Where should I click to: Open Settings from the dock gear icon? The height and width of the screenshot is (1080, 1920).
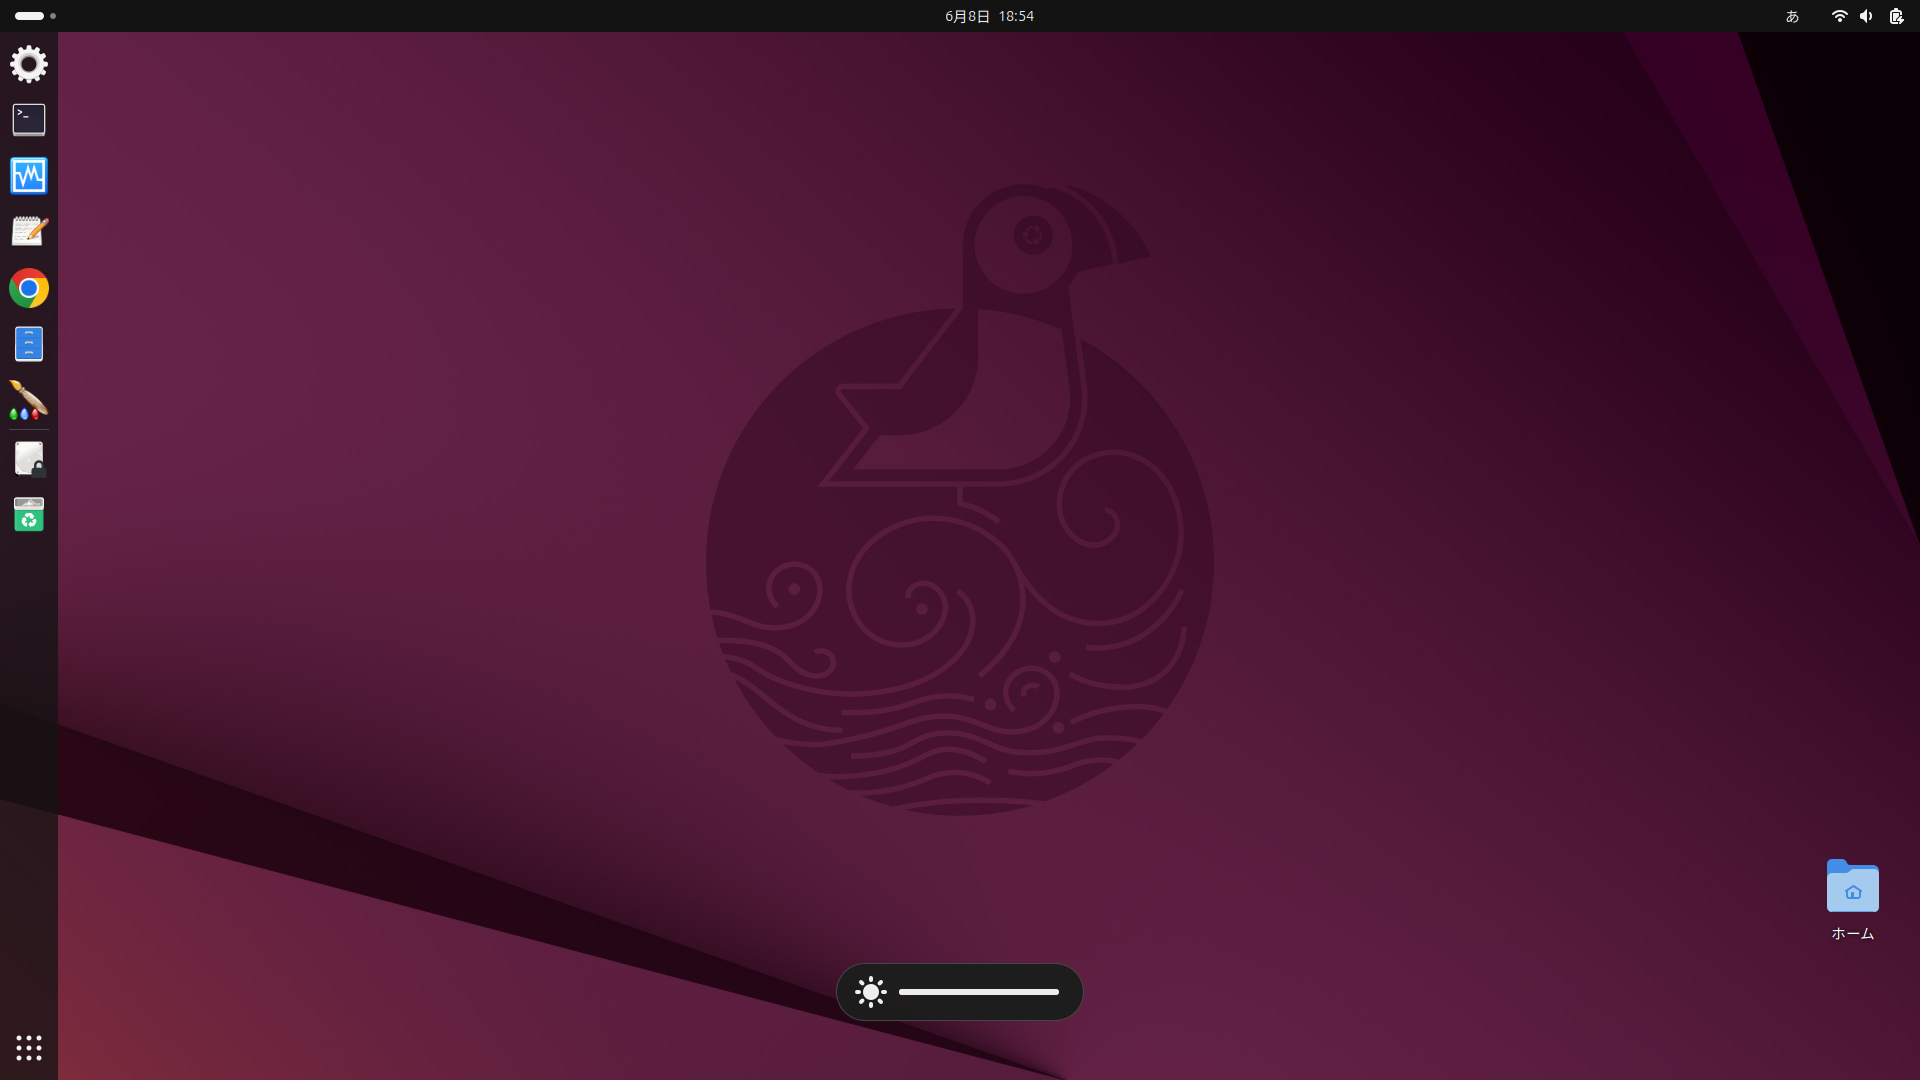click(x=28, y=63)
